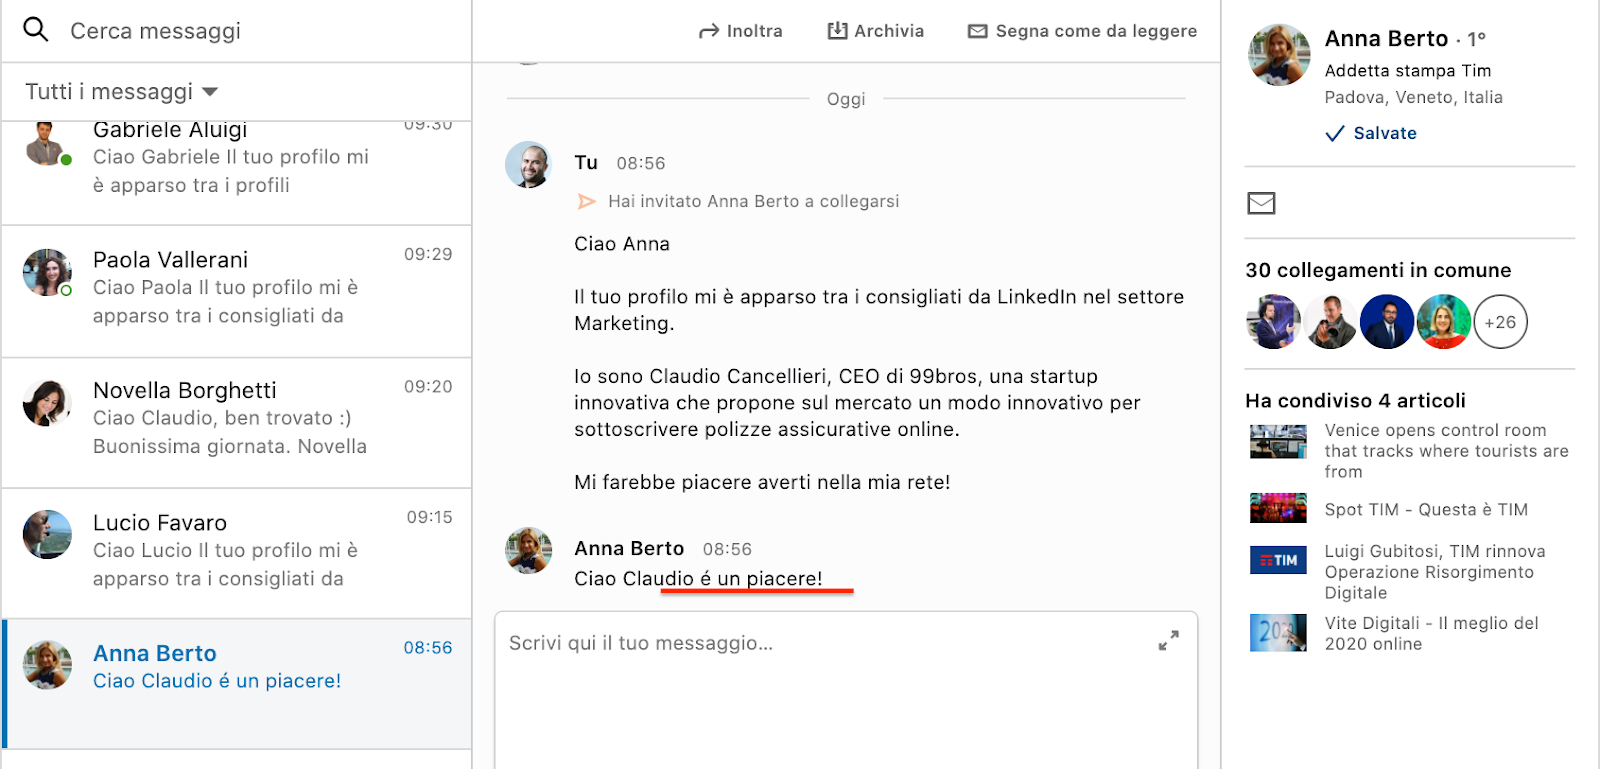The width and height of the screenshot is (1600, 769).
Task: Click Anna Berto's name above her reply
Action: [x=629, y=549]
